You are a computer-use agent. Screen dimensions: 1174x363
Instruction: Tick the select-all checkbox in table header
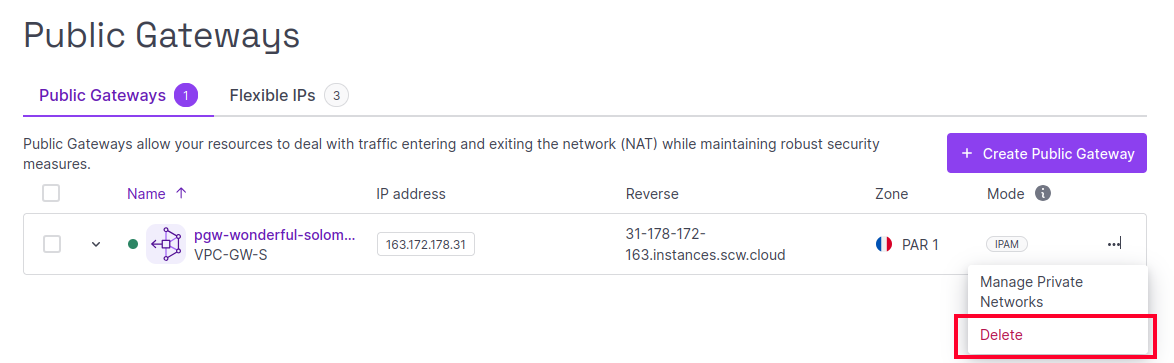pyautogui.click(x=51, y=193)
